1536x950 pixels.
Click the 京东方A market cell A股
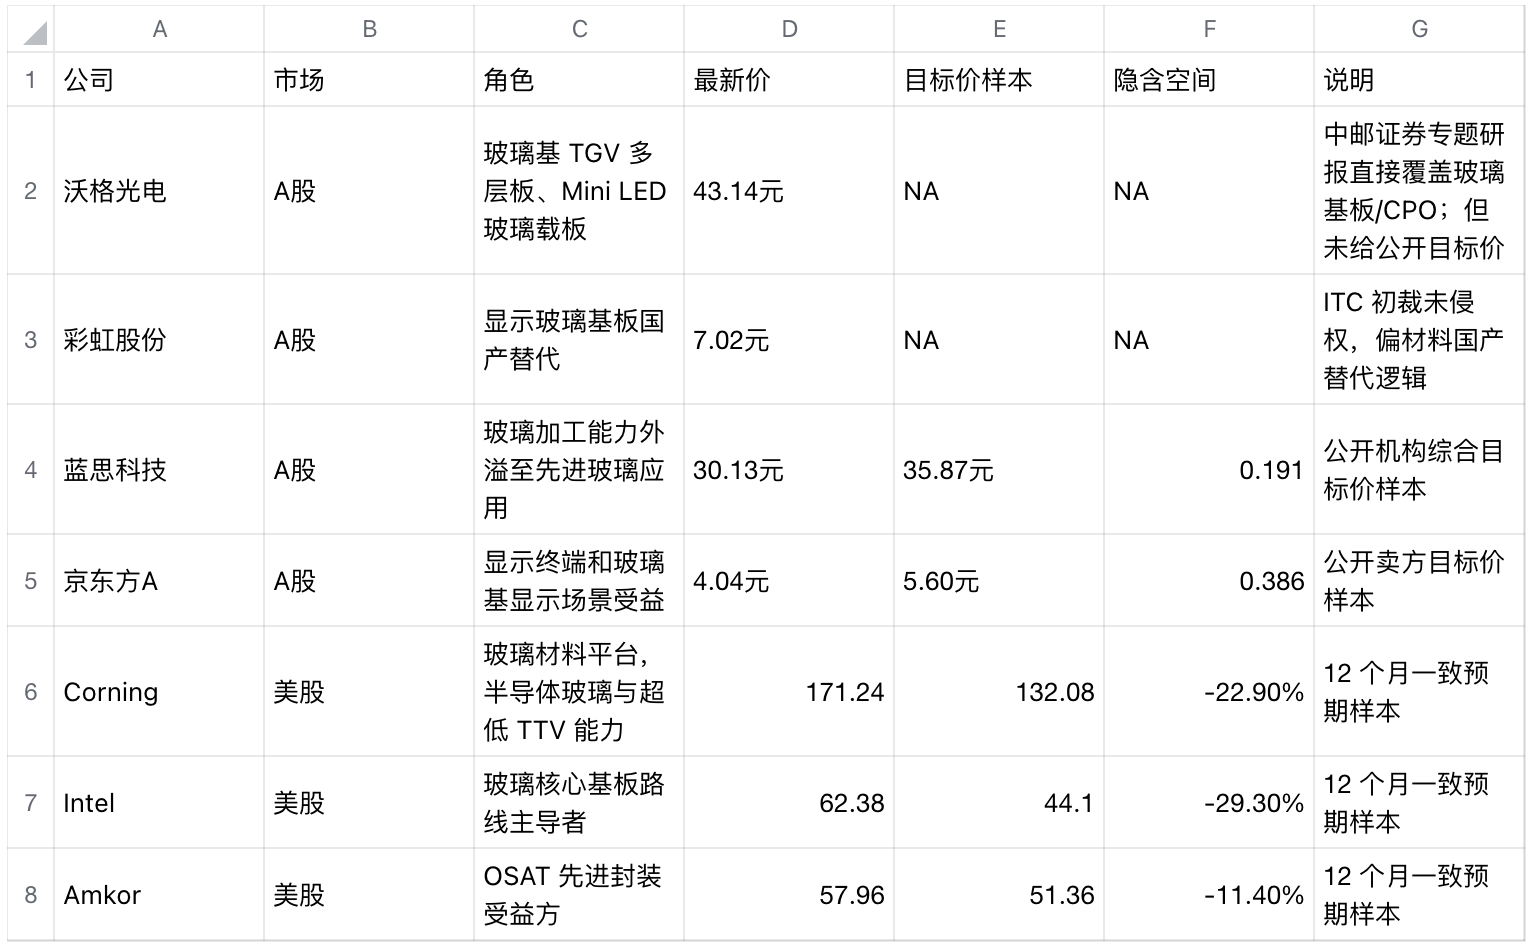pos(369,581)
